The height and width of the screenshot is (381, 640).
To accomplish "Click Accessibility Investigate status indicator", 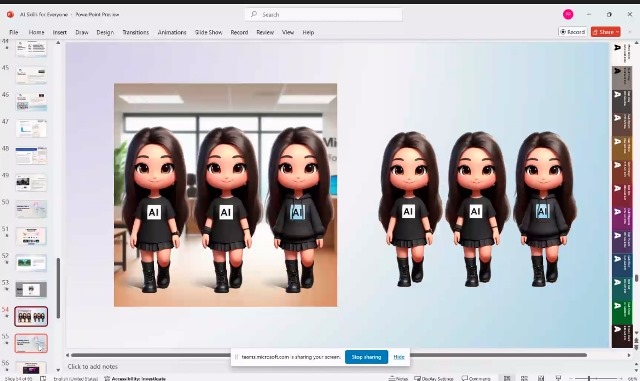I will (x=135, y=379).
